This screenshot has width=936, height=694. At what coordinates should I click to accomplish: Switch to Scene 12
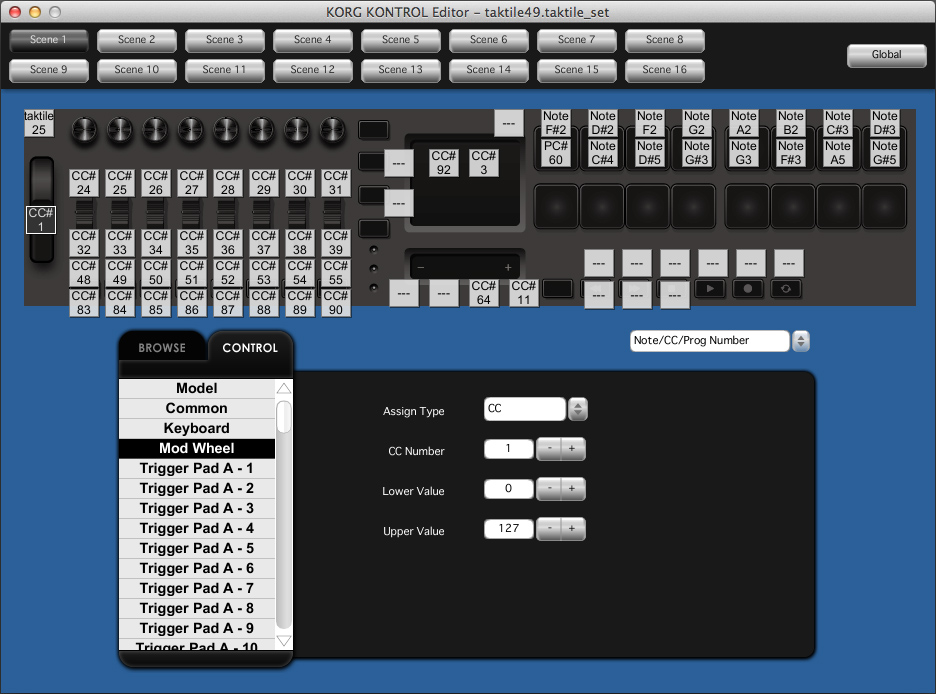312,70
